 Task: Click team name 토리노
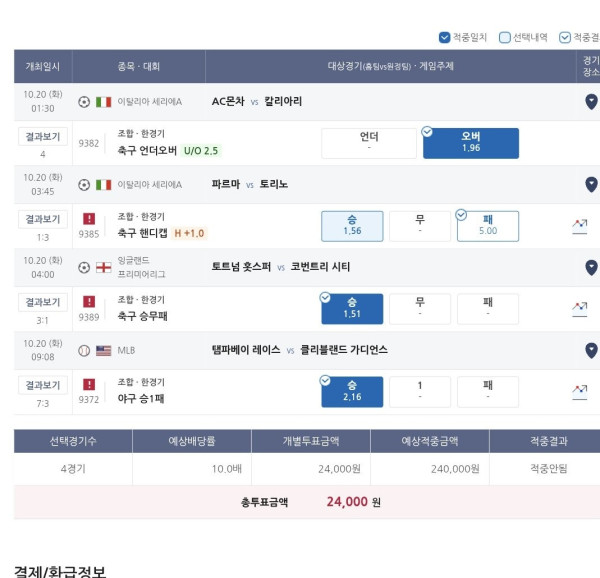[x=274, y=184]
